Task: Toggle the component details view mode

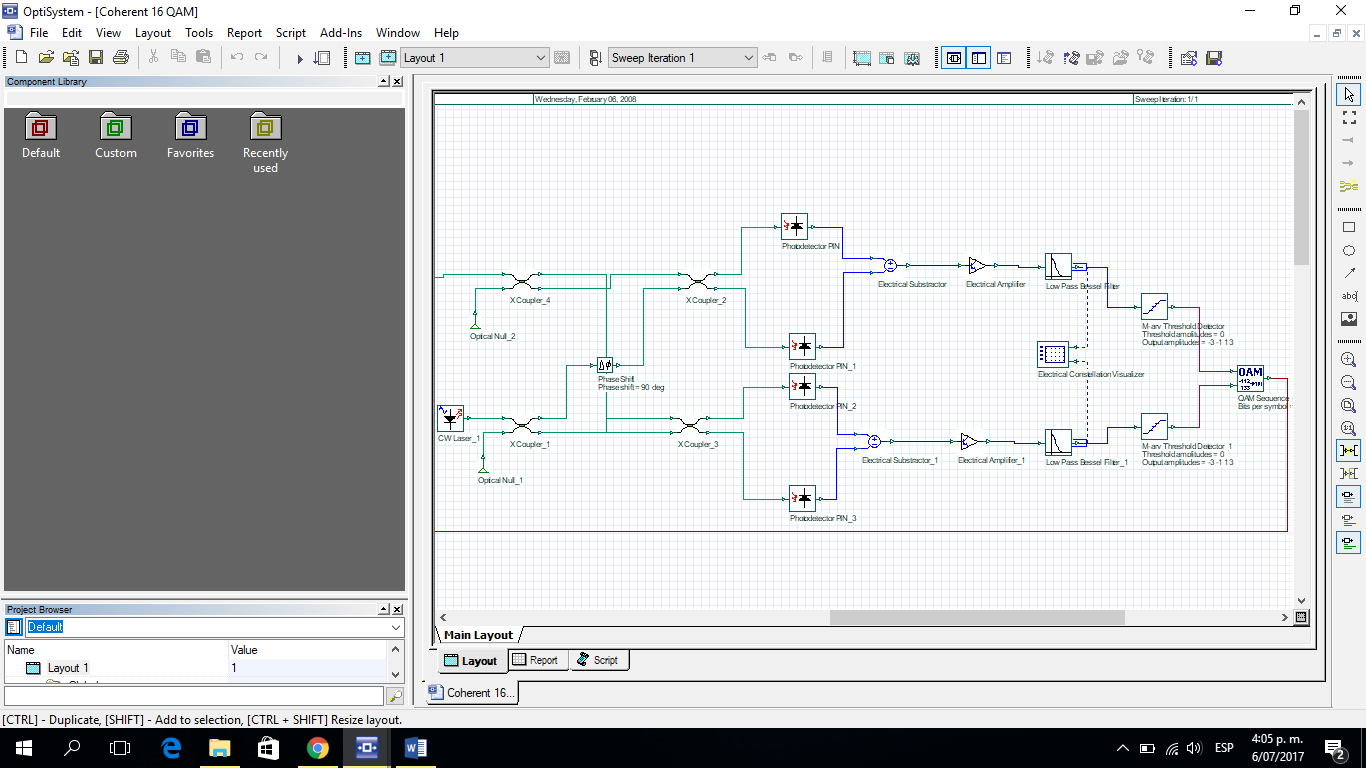Action: (954, 58)
